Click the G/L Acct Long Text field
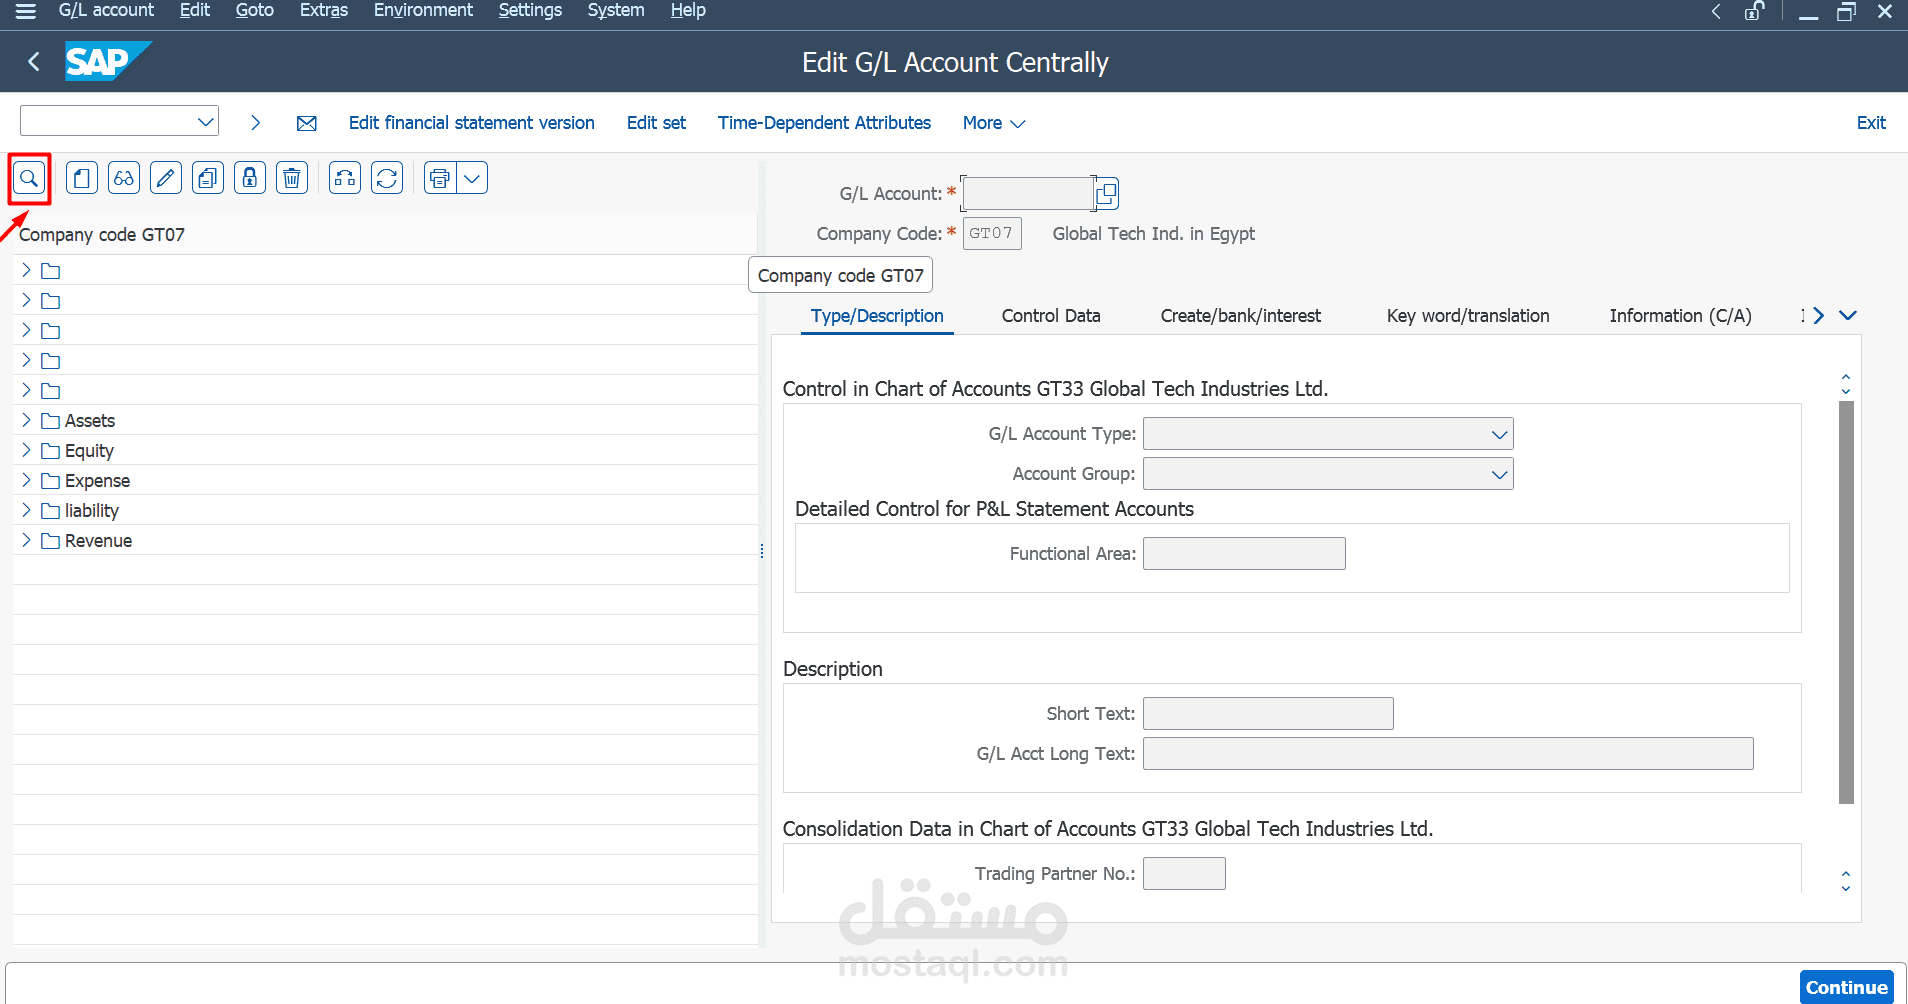Screen dimensions: 1908x1004 [x=1448, y=754]
